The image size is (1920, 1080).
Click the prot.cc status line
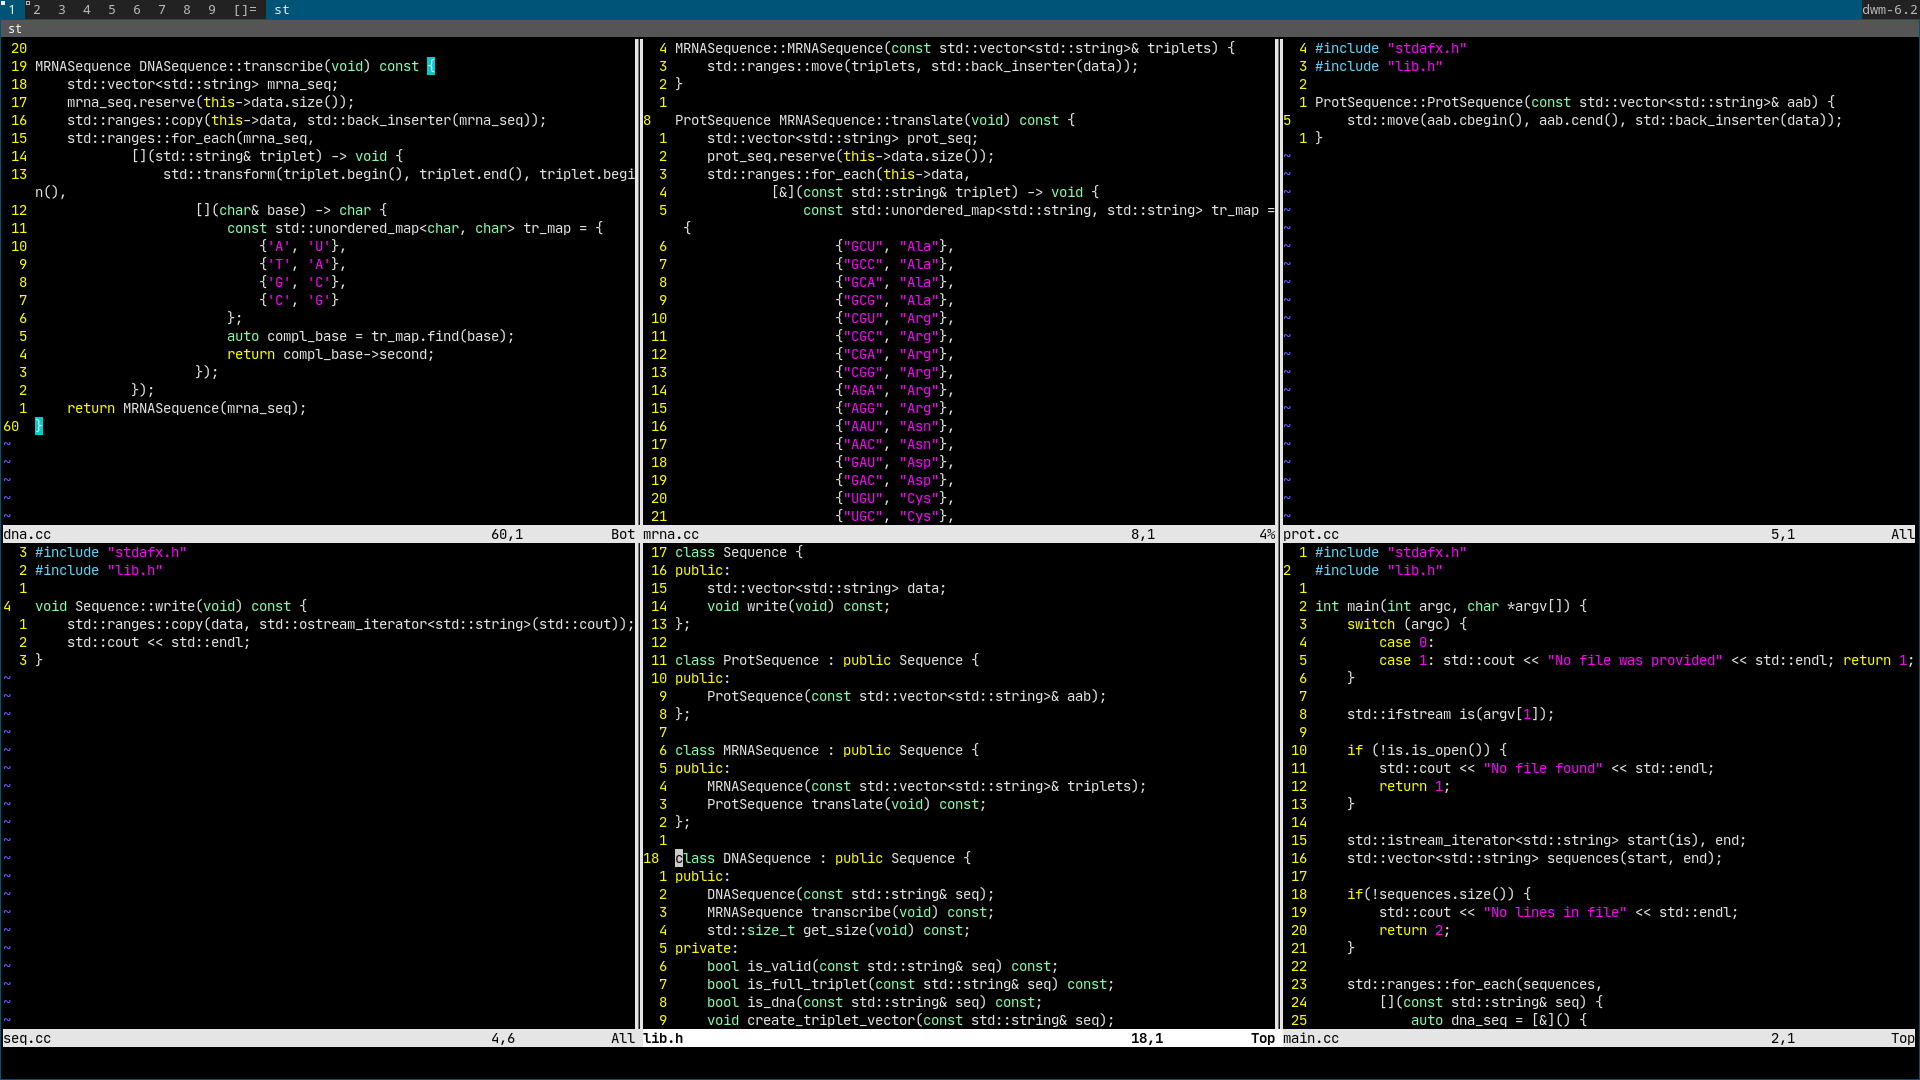coord(1311,534)
